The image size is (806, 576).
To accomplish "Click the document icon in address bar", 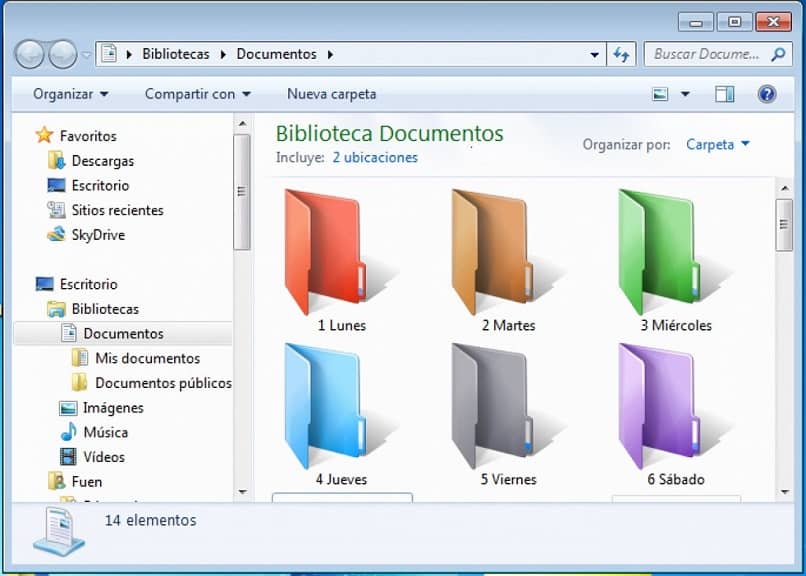I will pyautogui.click(x=109, y=53).
